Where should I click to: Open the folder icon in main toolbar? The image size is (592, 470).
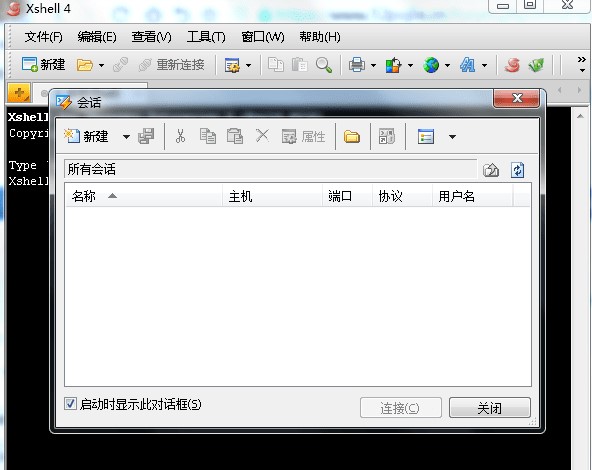point(85,65)
